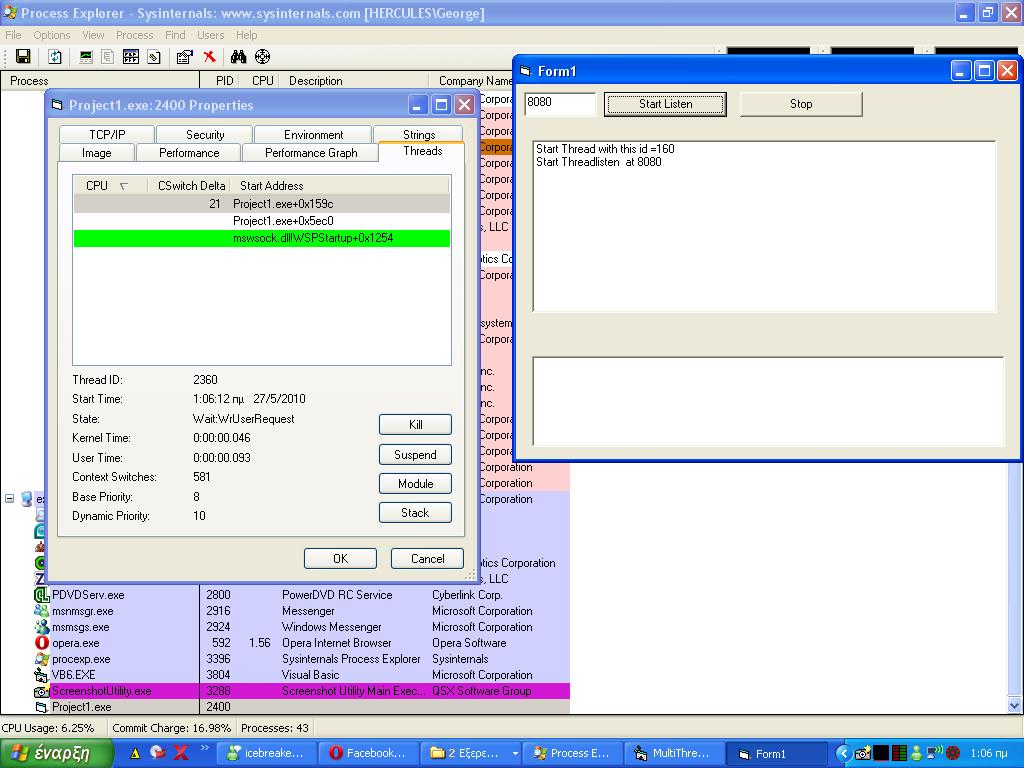Screen dimensions: 1024x768
Task: Expand hidden system tray icons arrow
Action: point(843,754)
